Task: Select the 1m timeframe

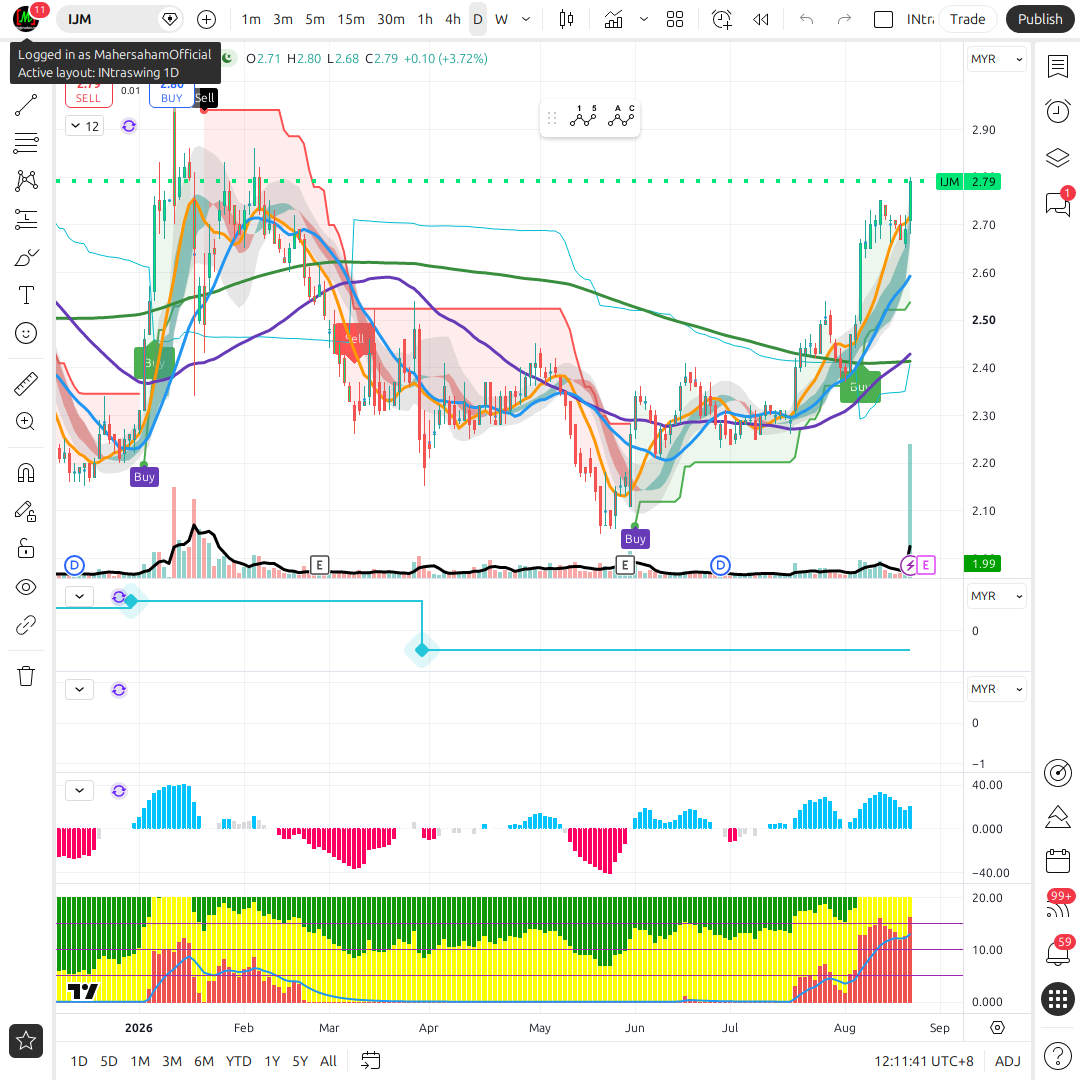Action: coord(251,19)
